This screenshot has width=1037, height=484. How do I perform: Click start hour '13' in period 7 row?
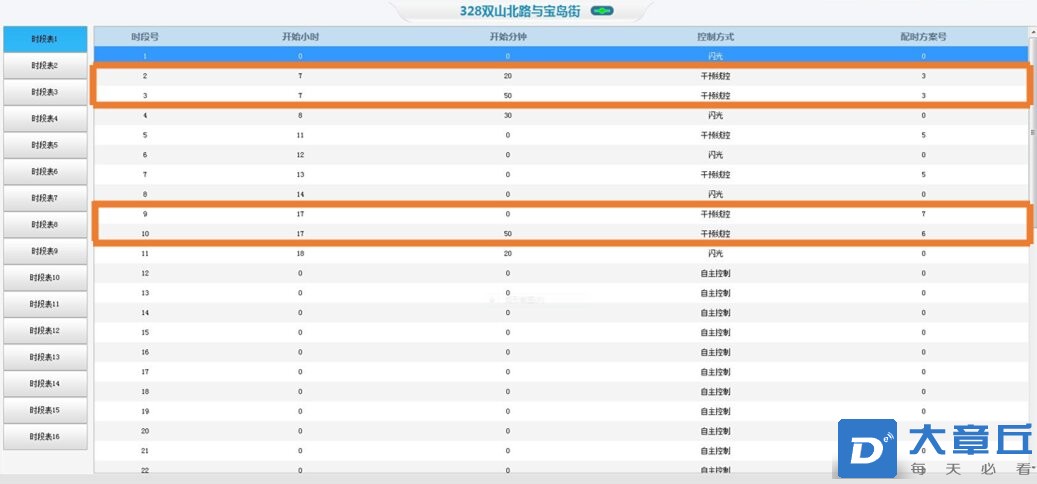click(300, 175)
